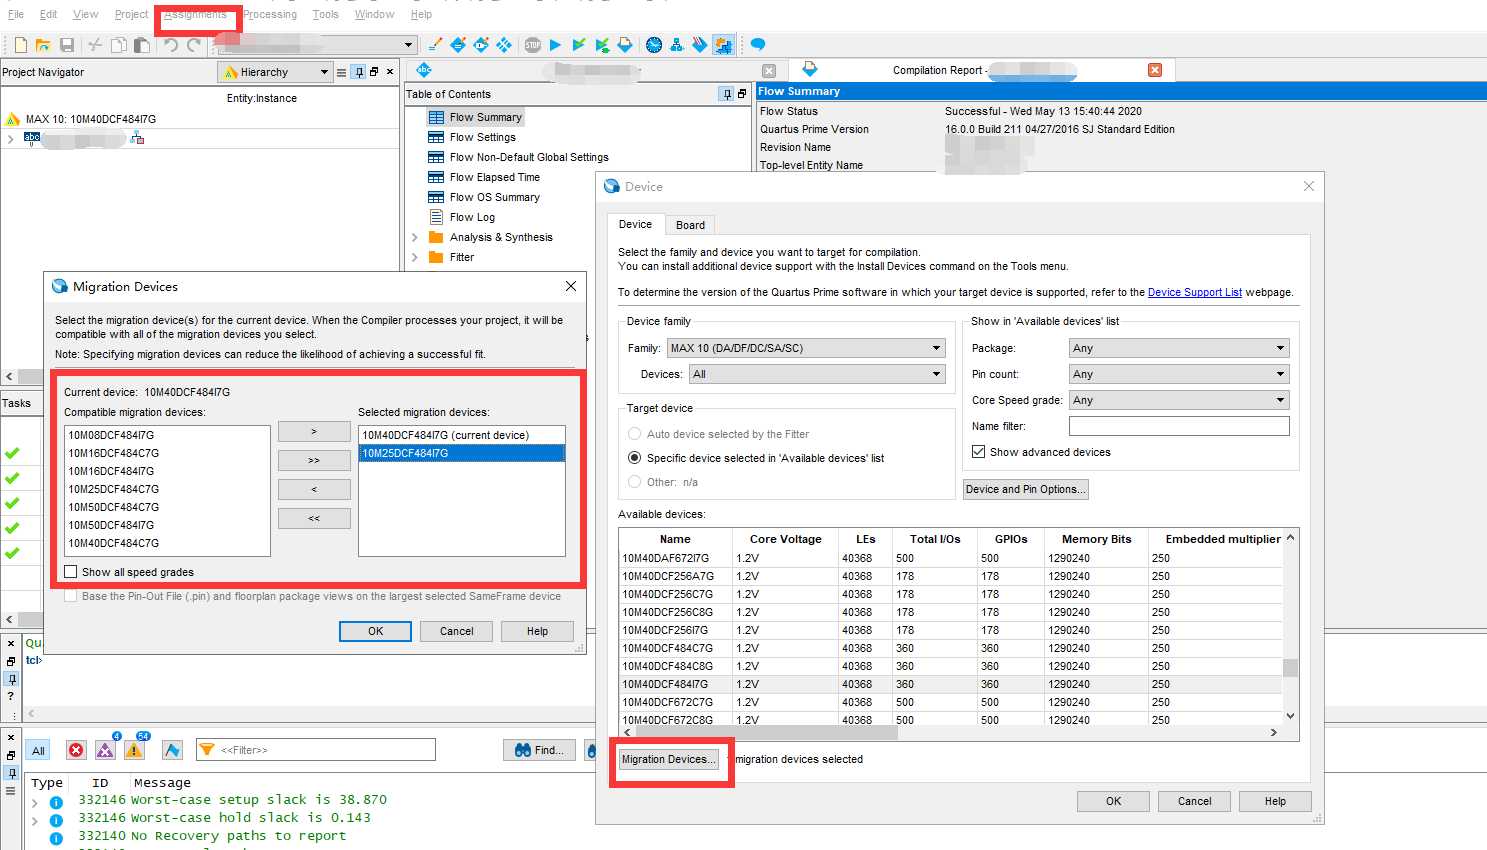The image size is (1487, 850).
Task: Filter critical warnings with purple triangle icon
Action: pos(105,750)
